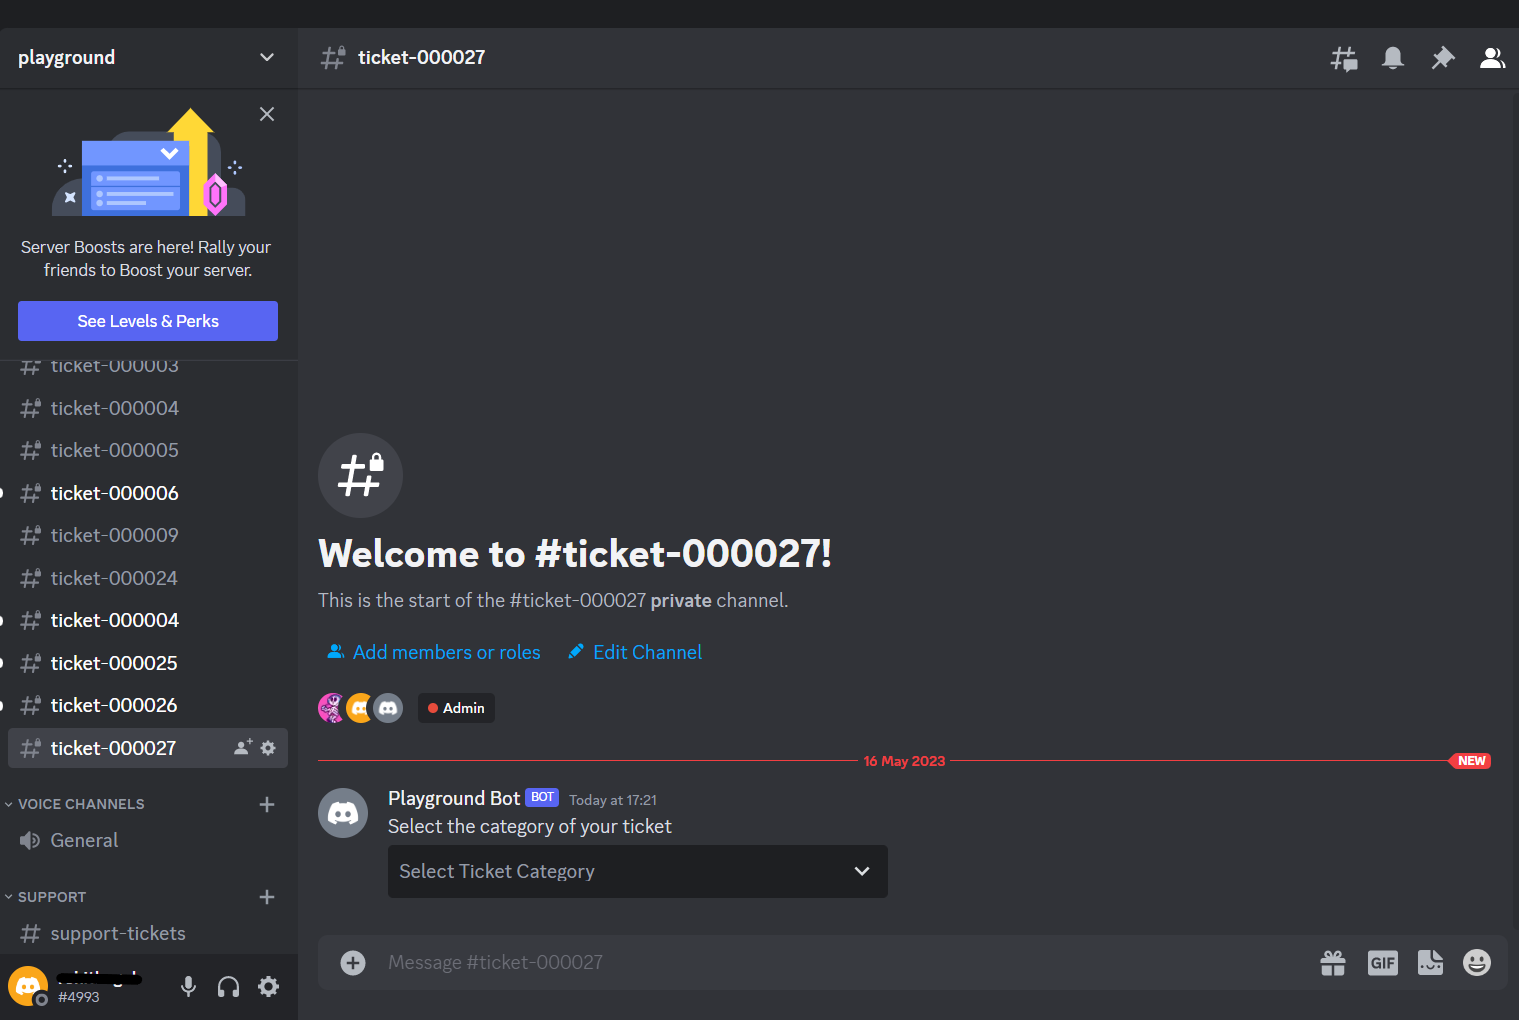Open the Nitro gift icon
1519x1020 pixels.
pos(1333,963)
